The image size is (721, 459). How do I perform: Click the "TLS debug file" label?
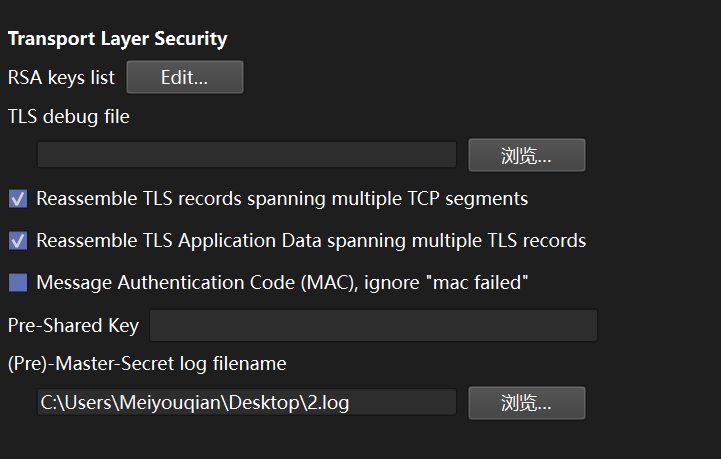click(x=69, y=116)
